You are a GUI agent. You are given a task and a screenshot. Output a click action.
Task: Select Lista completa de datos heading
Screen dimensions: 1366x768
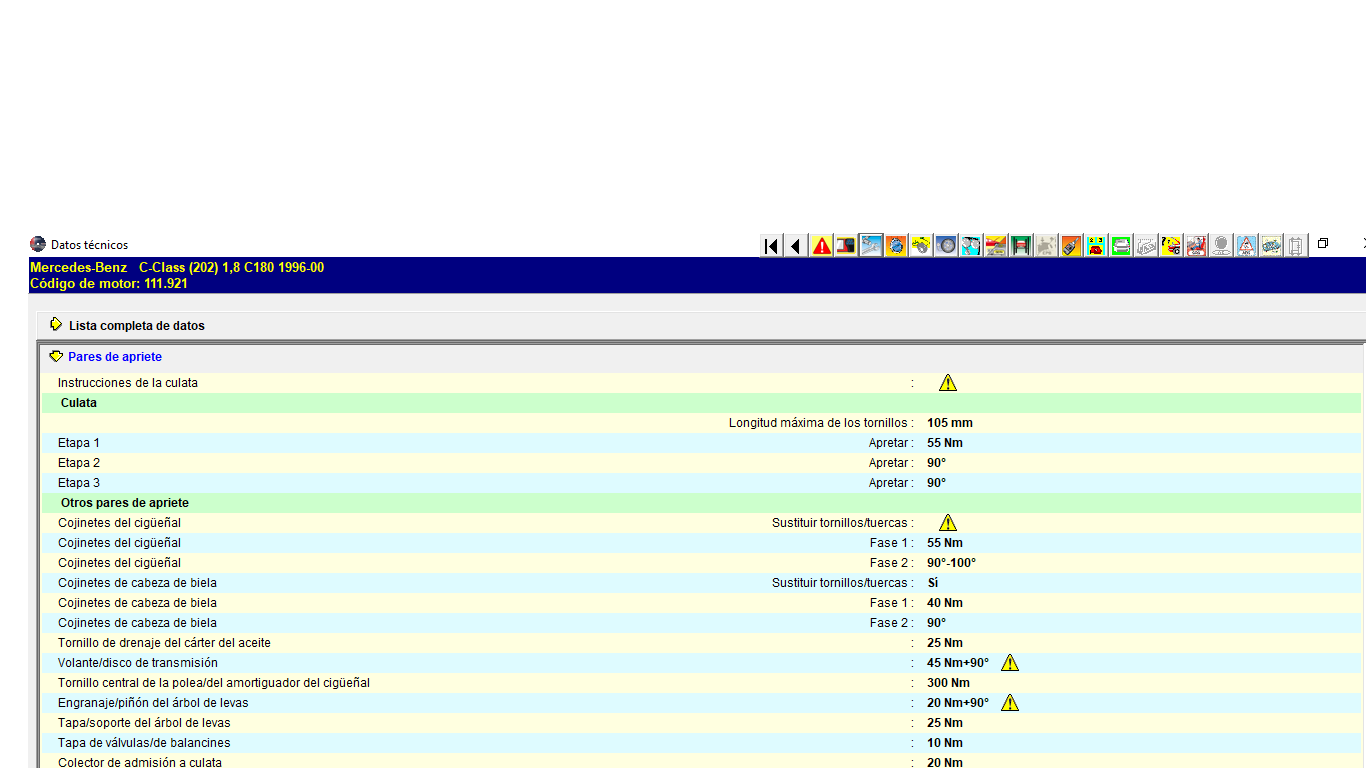point(137,326)
